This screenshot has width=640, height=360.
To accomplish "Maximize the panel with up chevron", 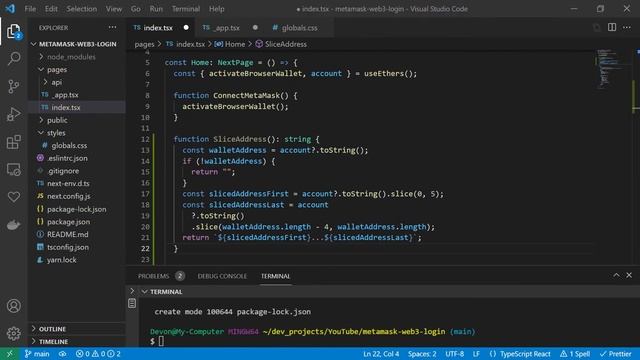I will pos(616,276).
